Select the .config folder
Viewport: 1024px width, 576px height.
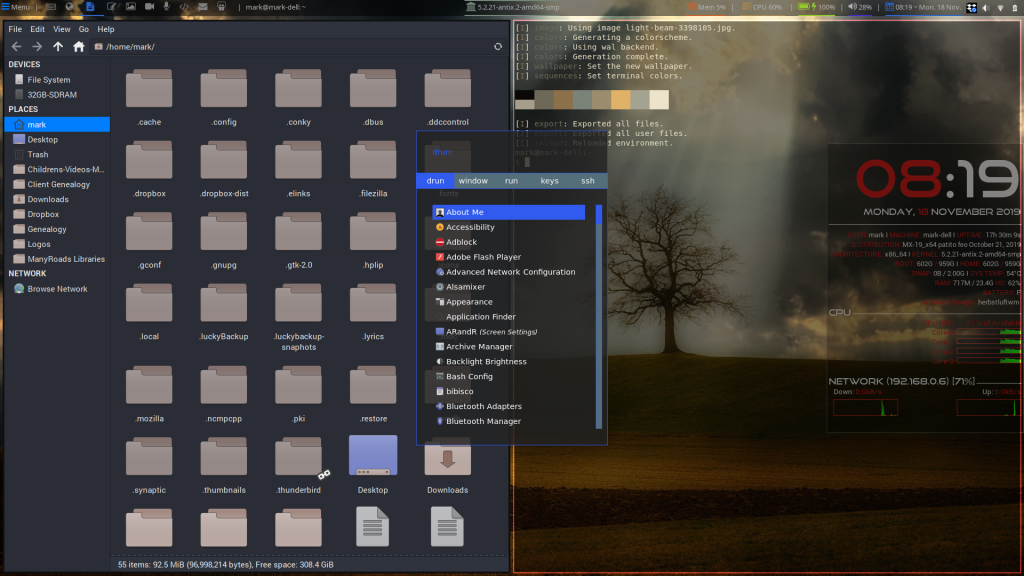point(223,97)
